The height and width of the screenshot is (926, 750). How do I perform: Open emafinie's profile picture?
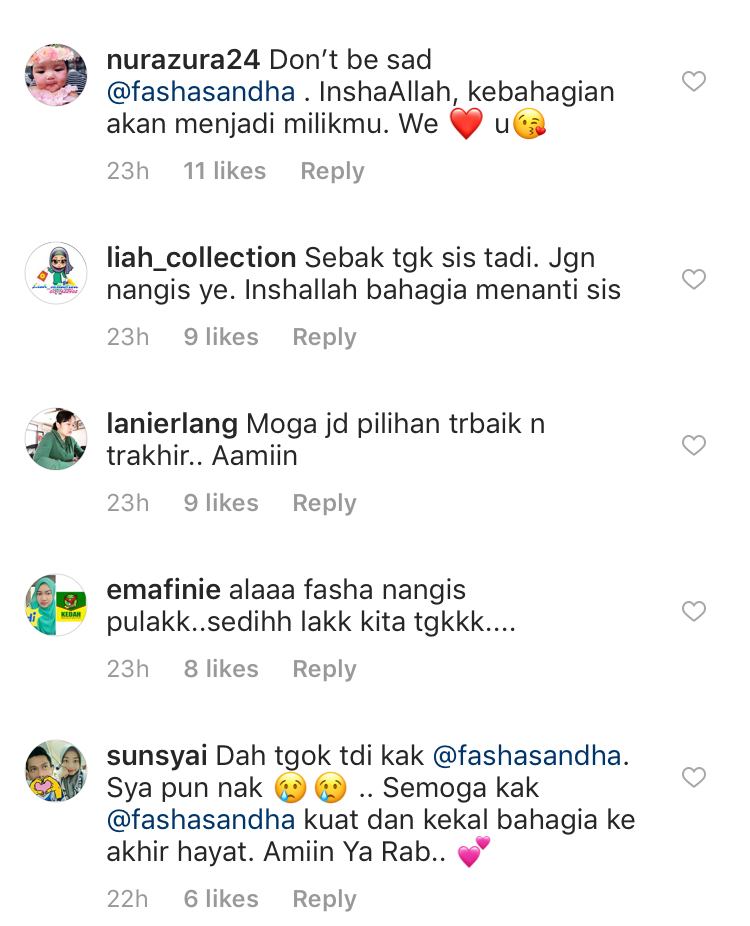[56, 604]
